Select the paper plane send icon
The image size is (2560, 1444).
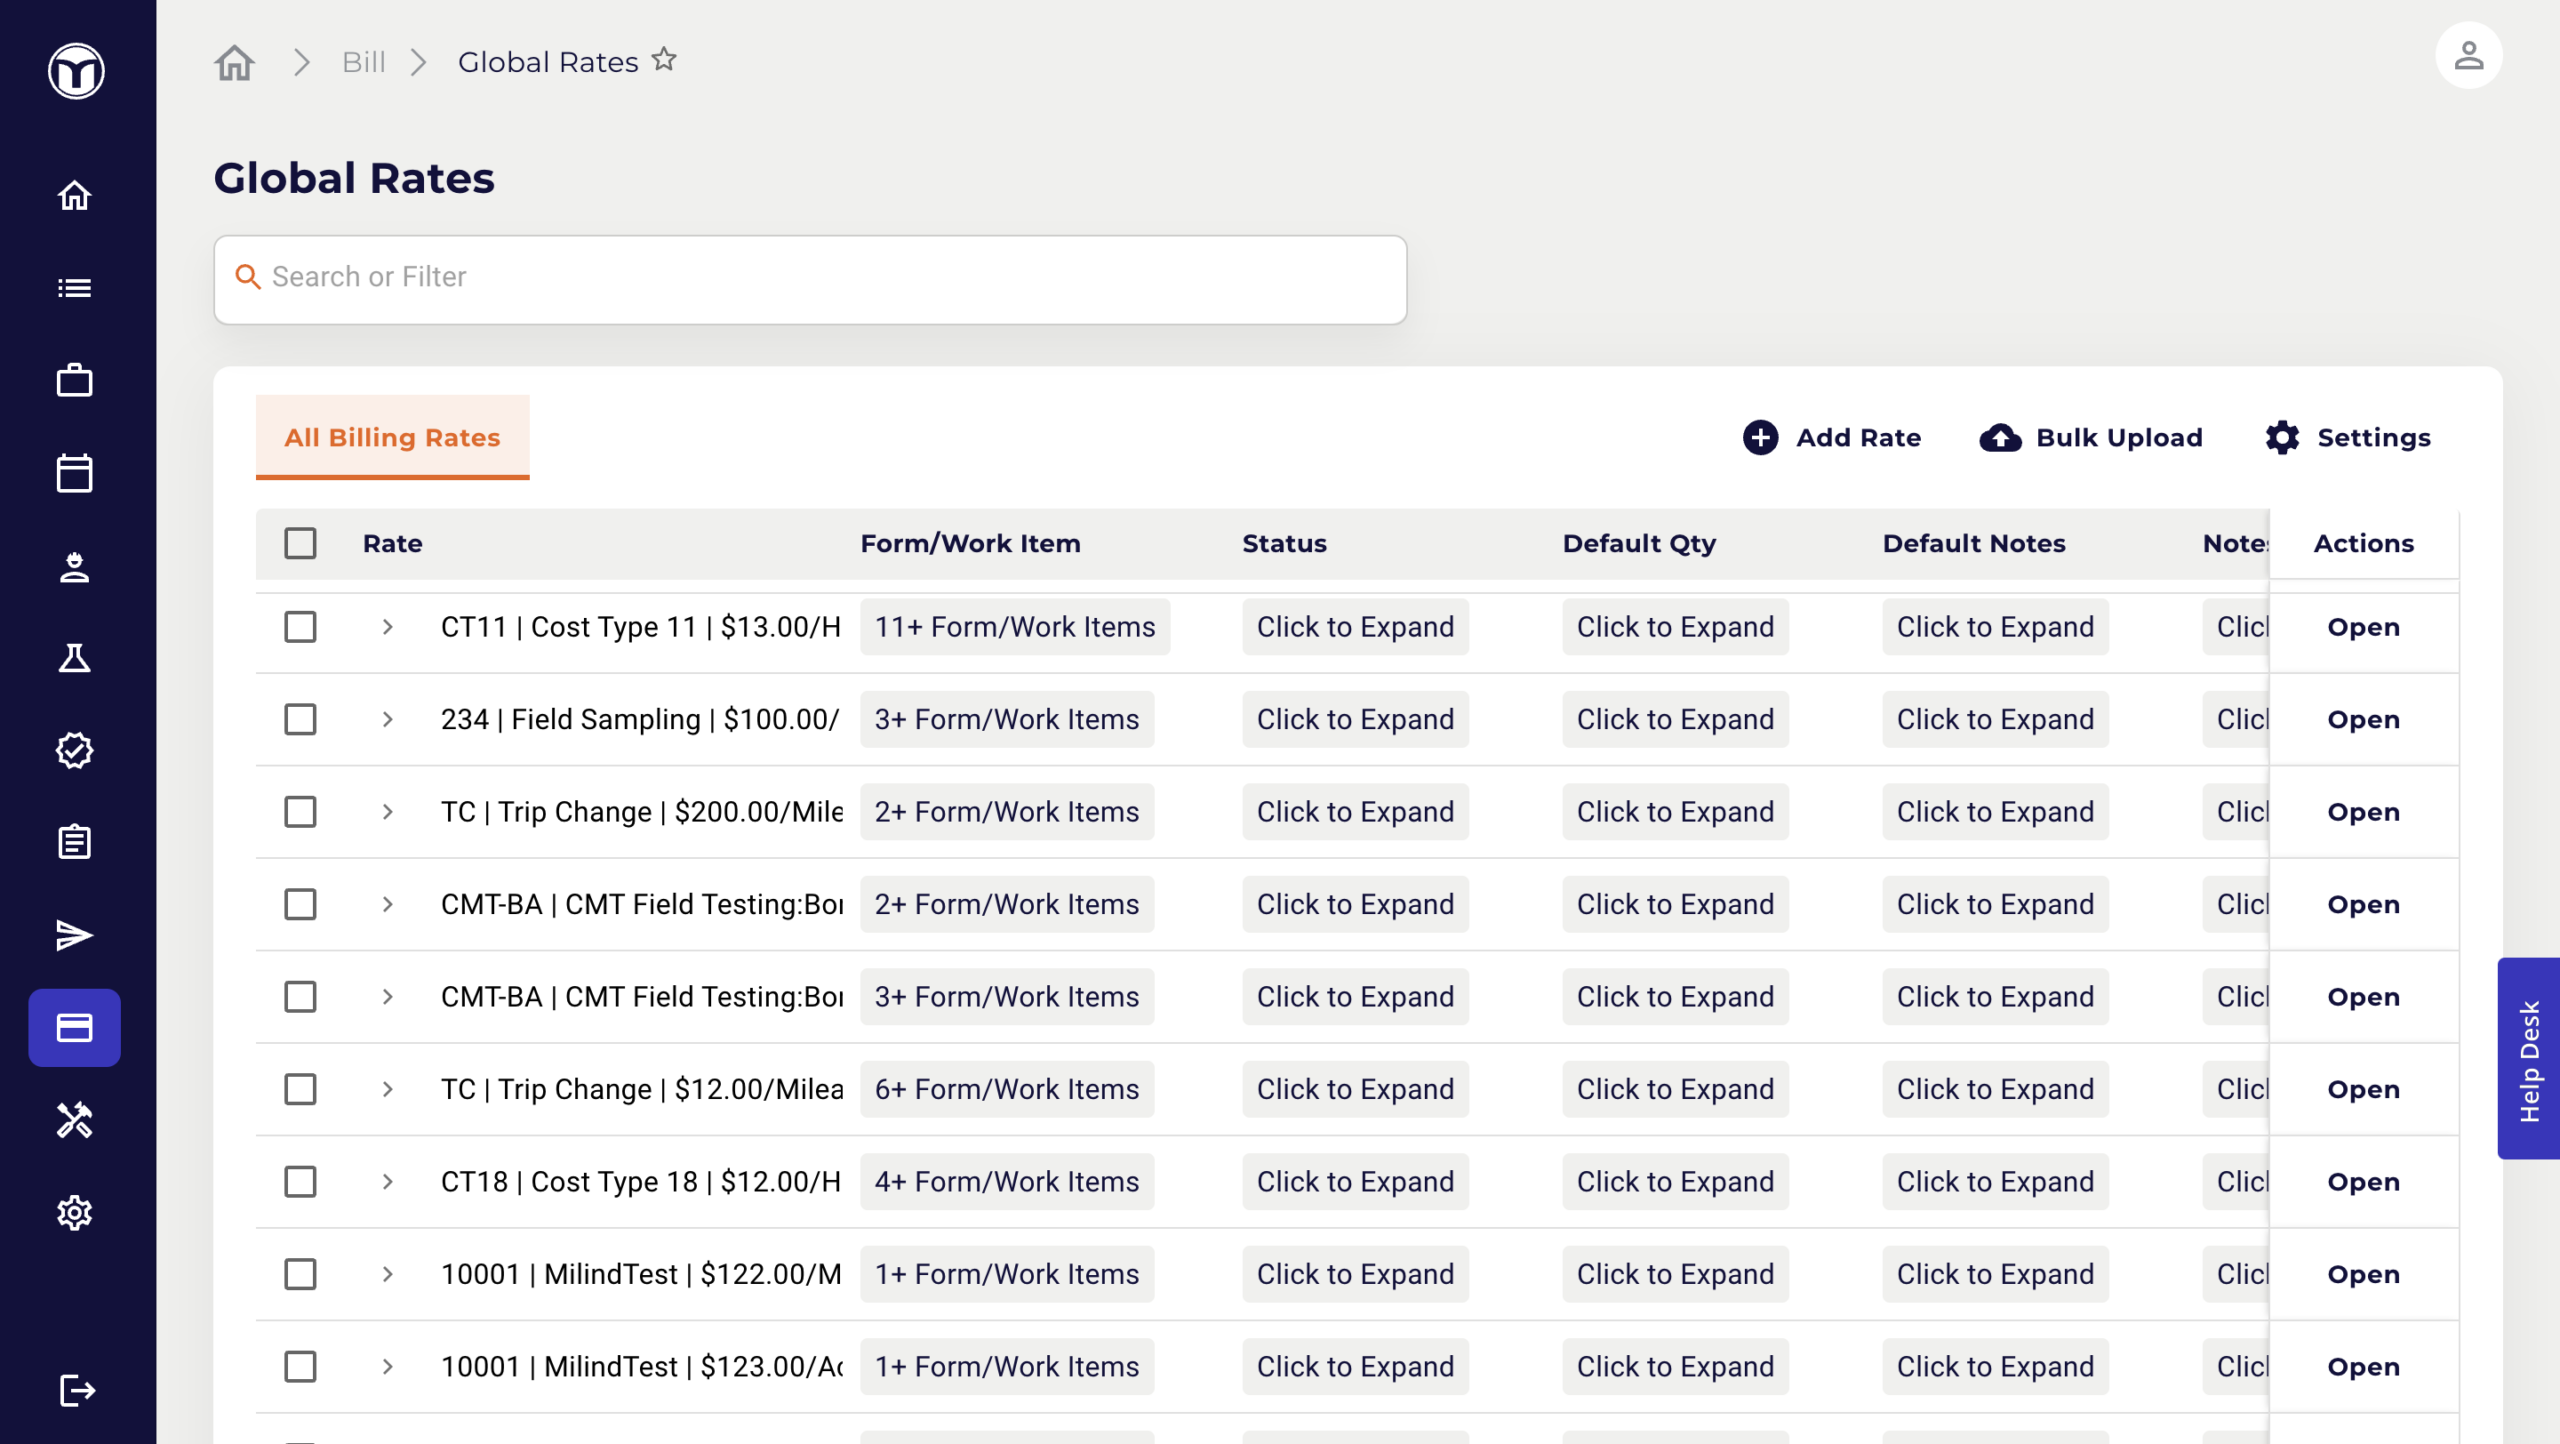[x=75, y=935]
